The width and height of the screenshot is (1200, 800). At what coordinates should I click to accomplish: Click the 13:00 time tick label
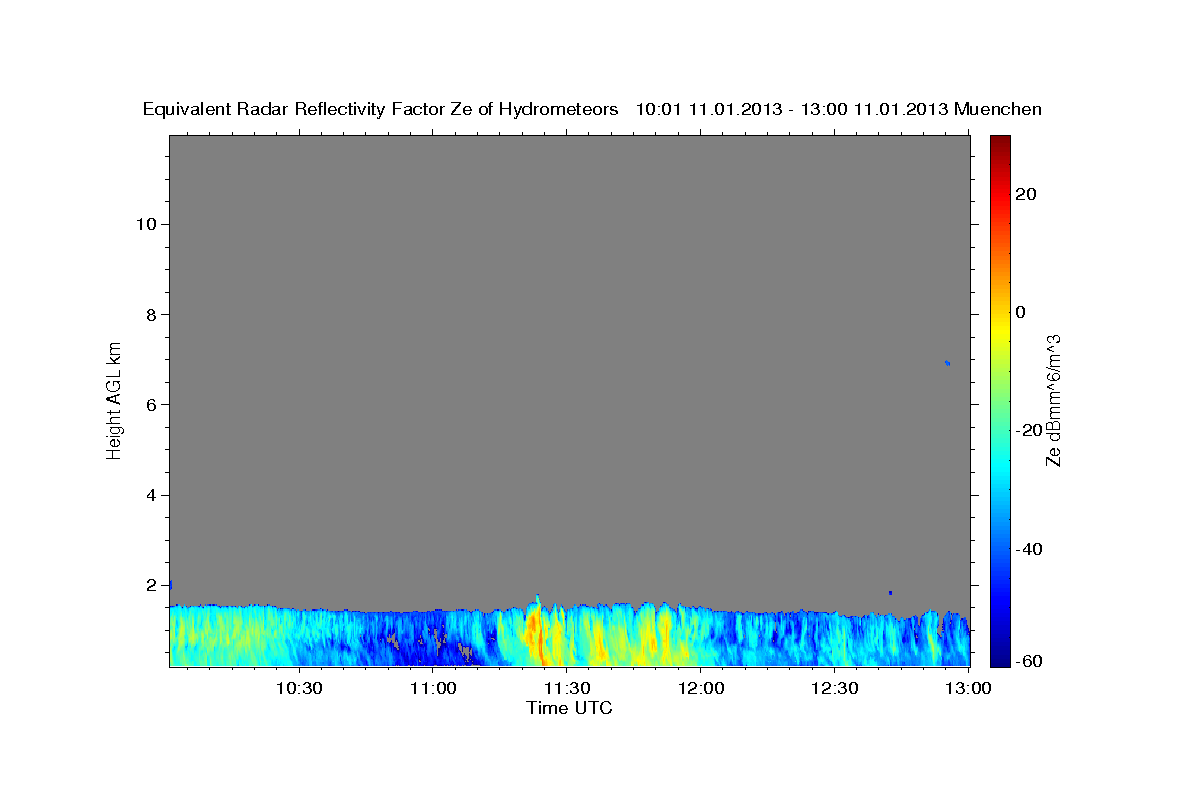968,688
